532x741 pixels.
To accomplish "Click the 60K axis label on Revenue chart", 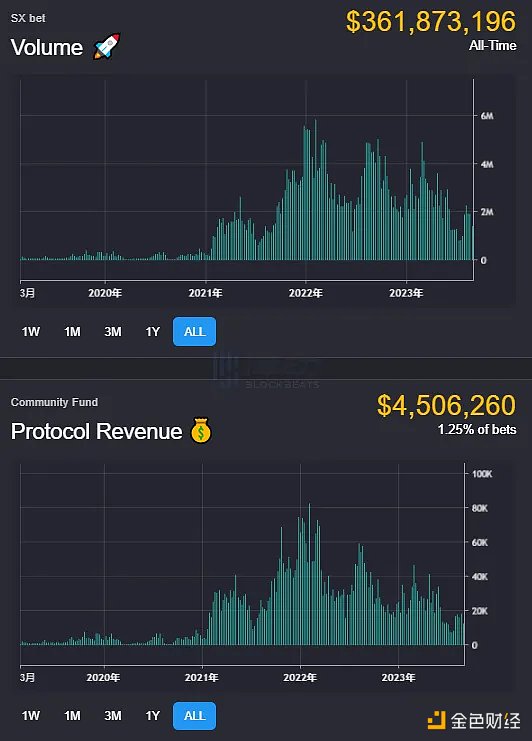I will pos(480,543).
